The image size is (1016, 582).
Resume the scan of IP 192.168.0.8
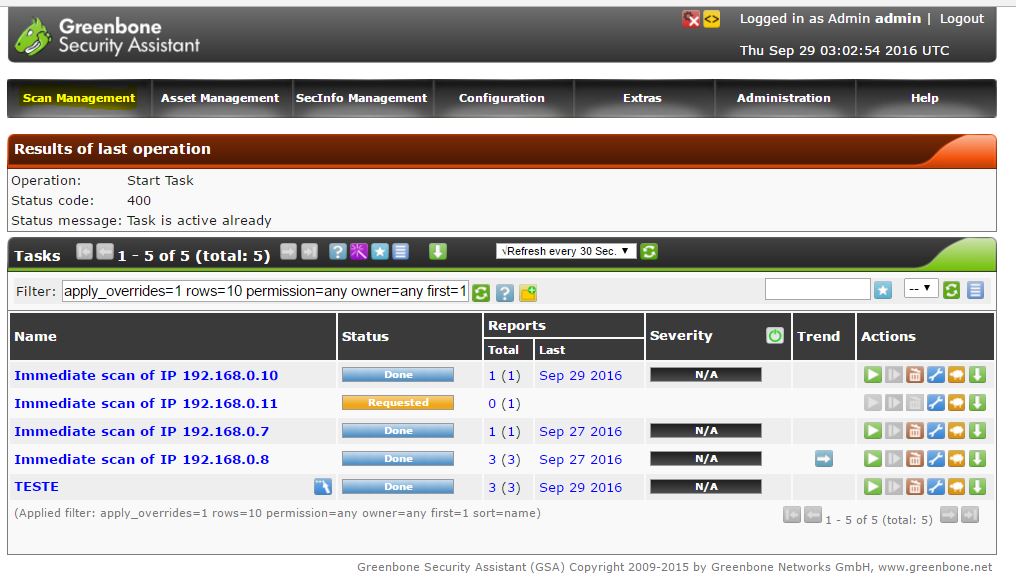coord(891,459)
